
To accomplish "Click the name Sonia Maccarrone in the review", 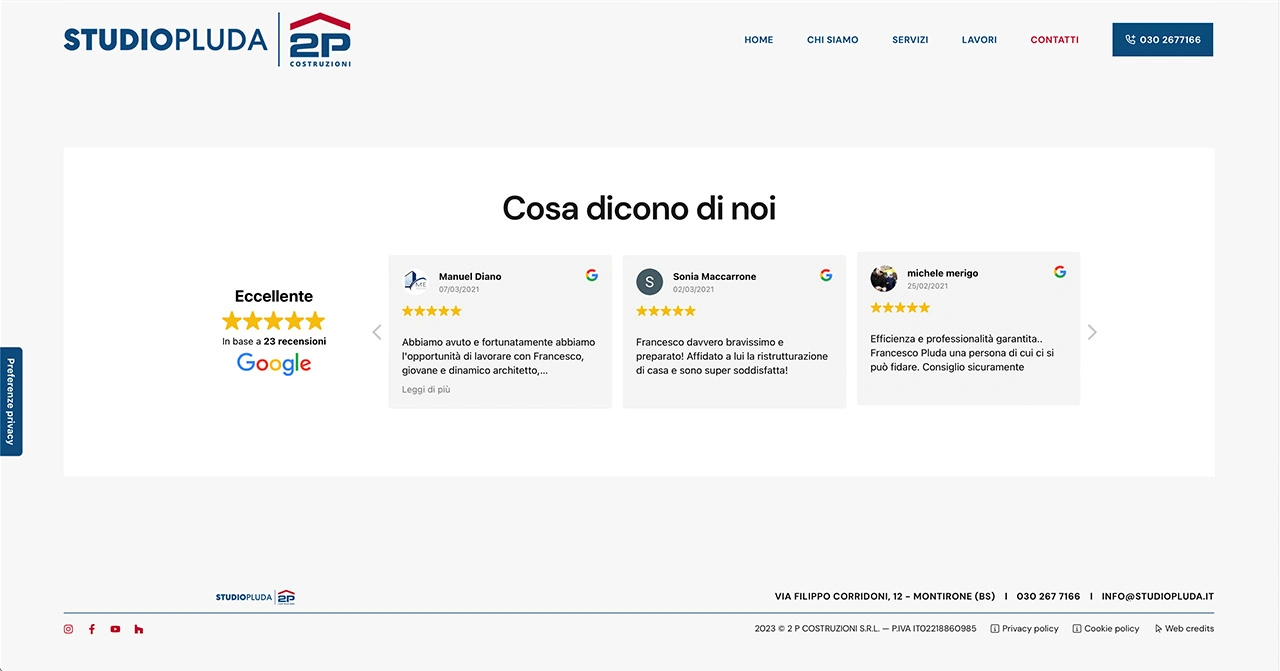I will [x=714, y=277].
